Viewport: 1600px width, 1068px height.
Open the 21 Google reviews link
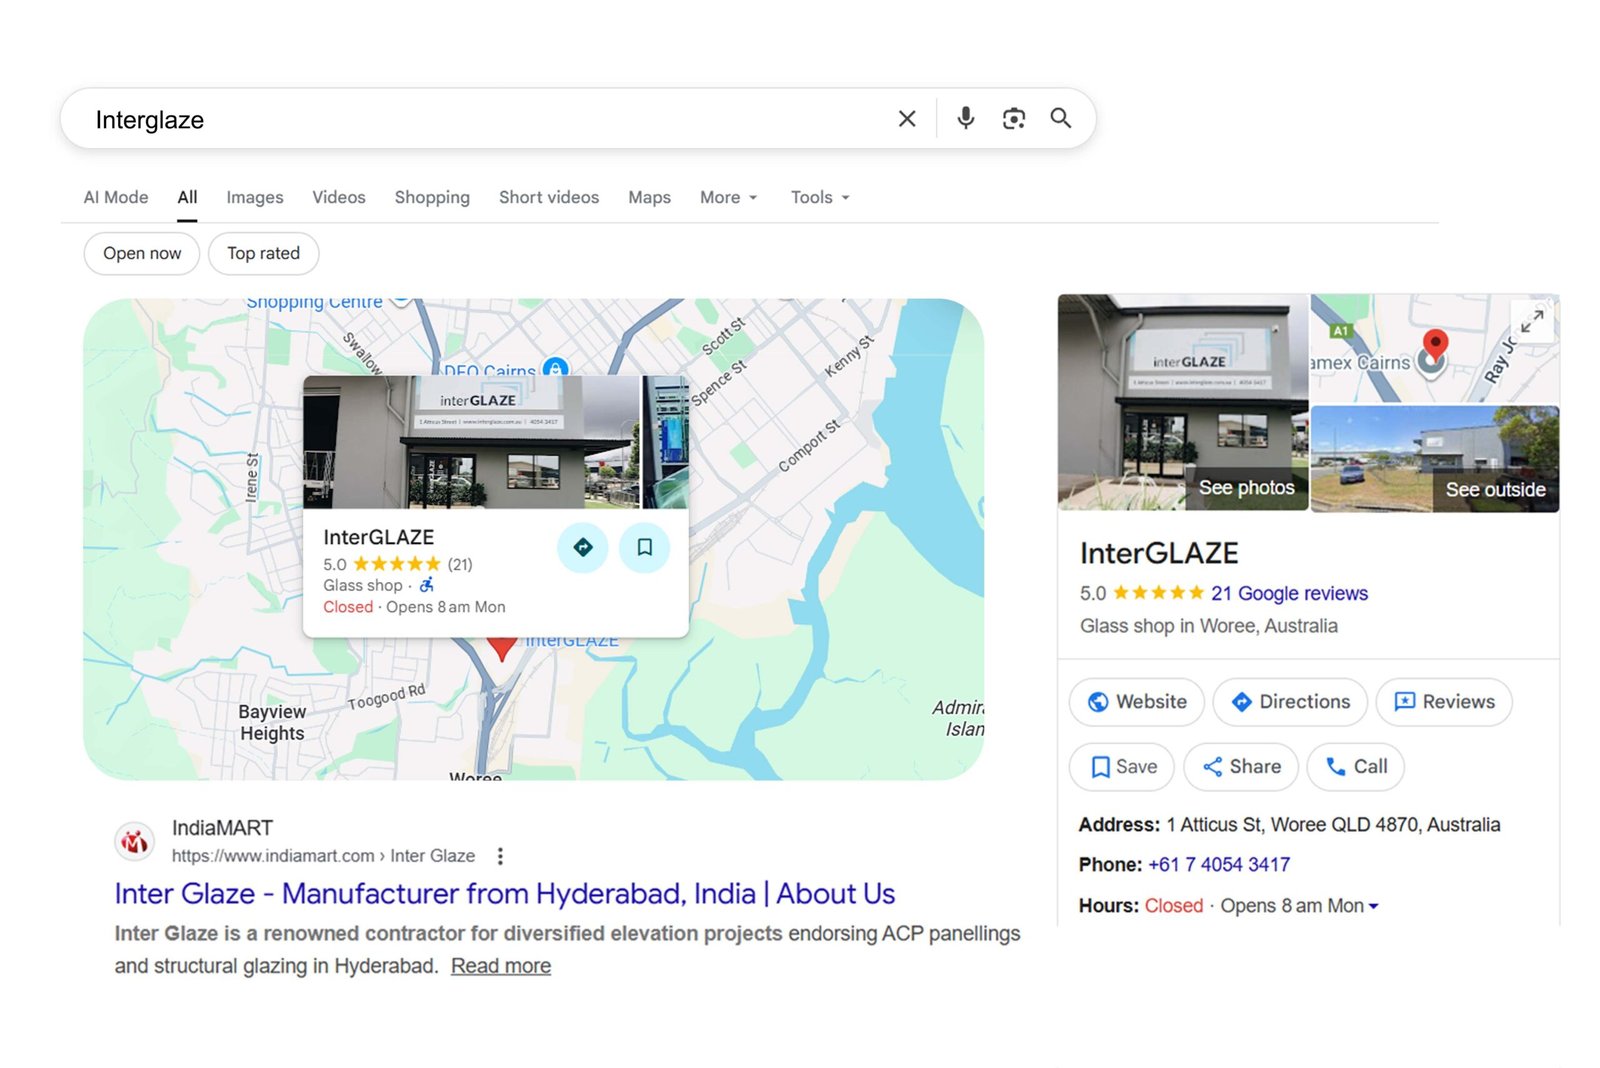(x=1290, y=593)
